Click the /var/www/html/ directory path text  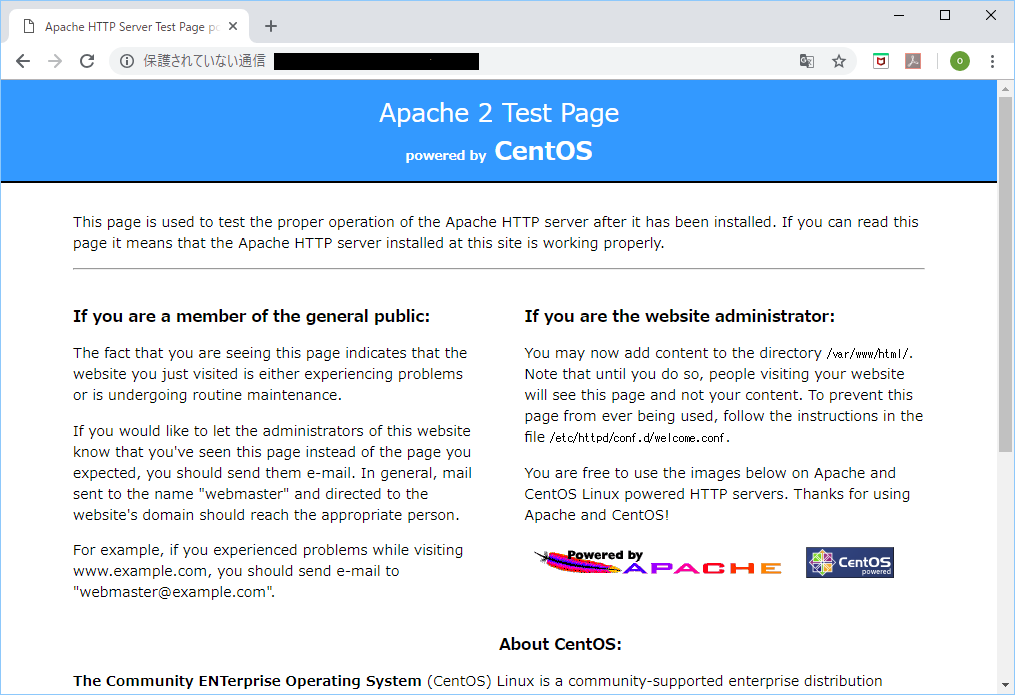click(x=868, y=354)
